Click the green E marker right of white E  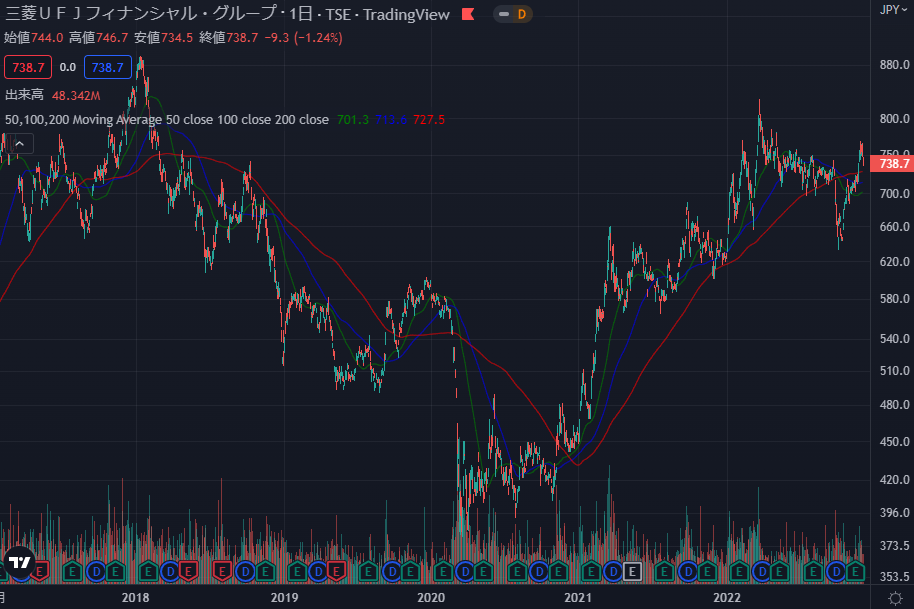click(665, 571)
